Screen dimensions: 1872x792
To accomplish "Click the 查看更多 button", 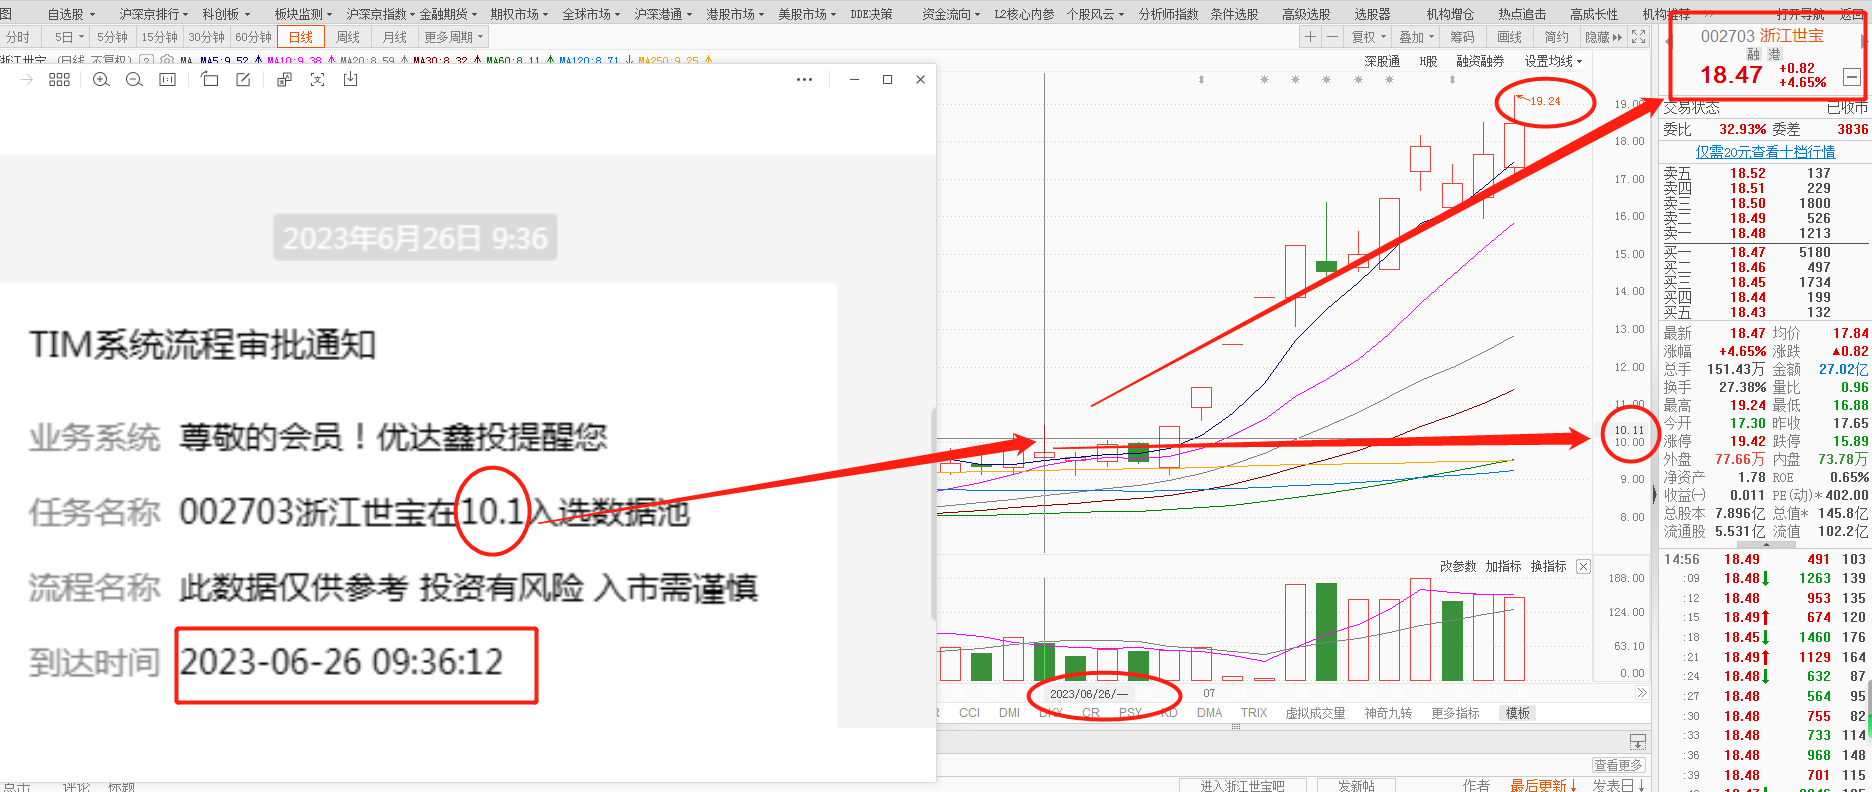I will (x=1618, y=765).
